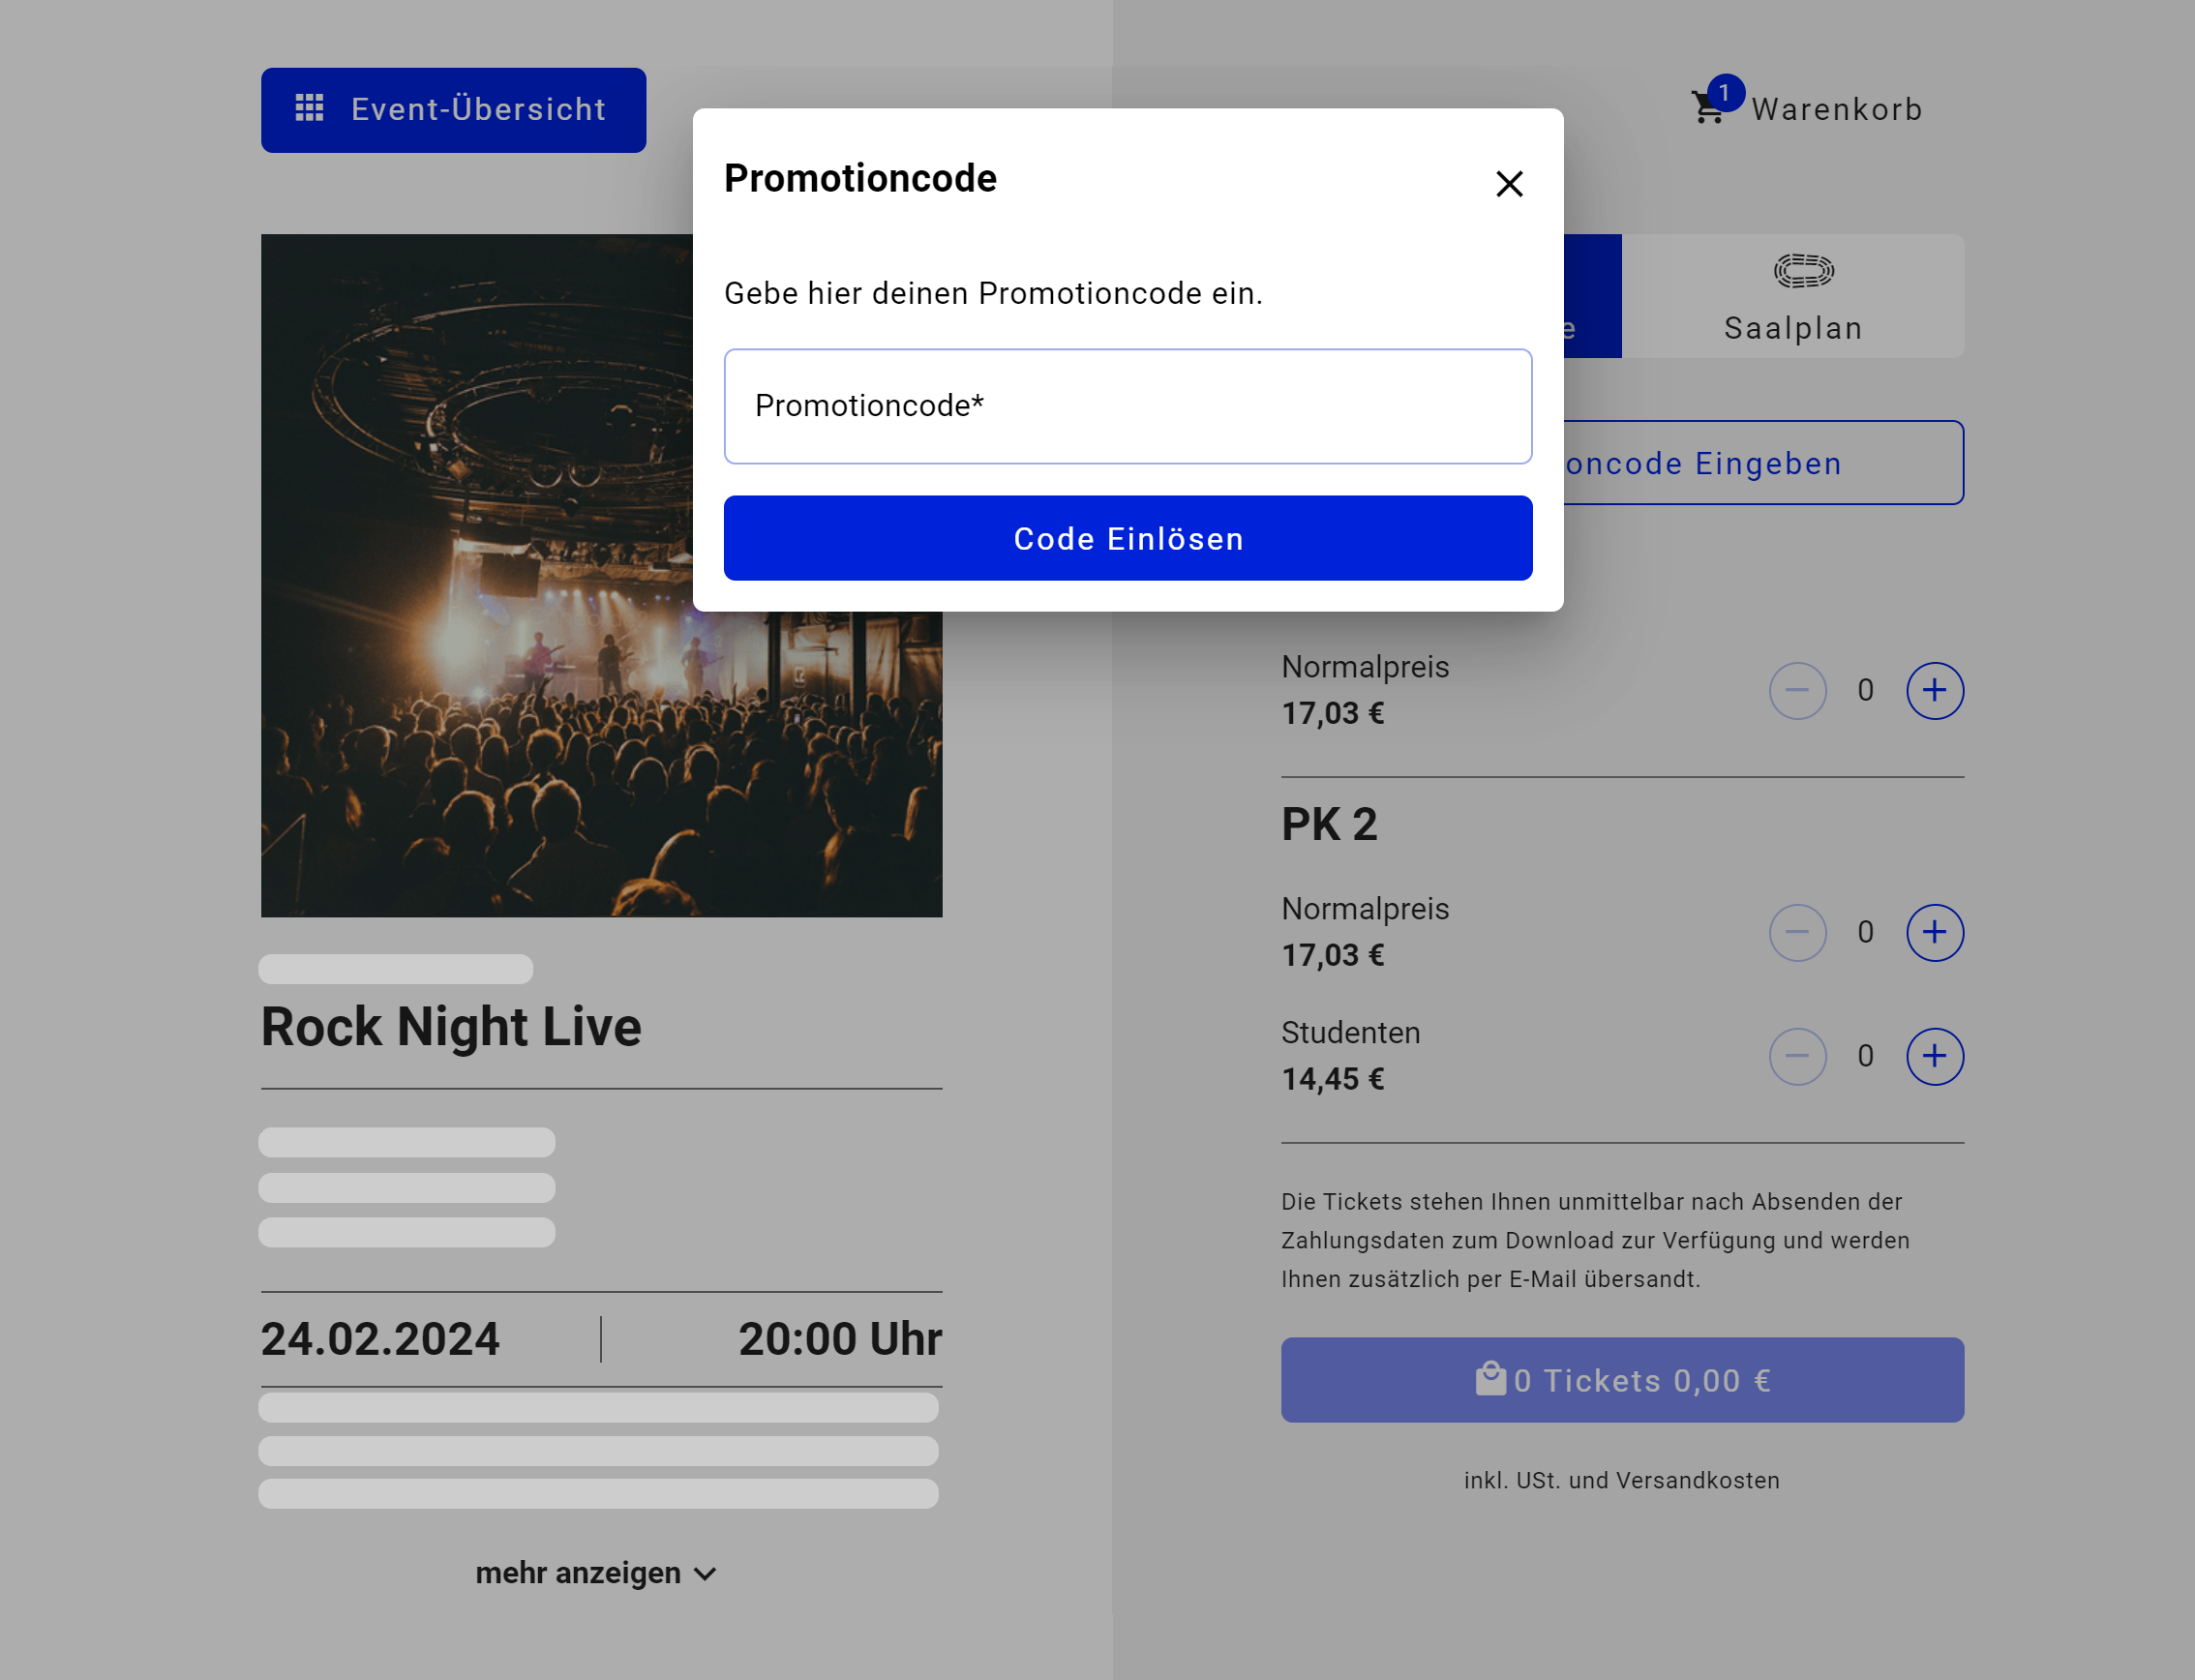The image size is (2195, 1680).
Task: Click the shopping bag icon on Tickets button
Action: (x=1490, y=1378)
